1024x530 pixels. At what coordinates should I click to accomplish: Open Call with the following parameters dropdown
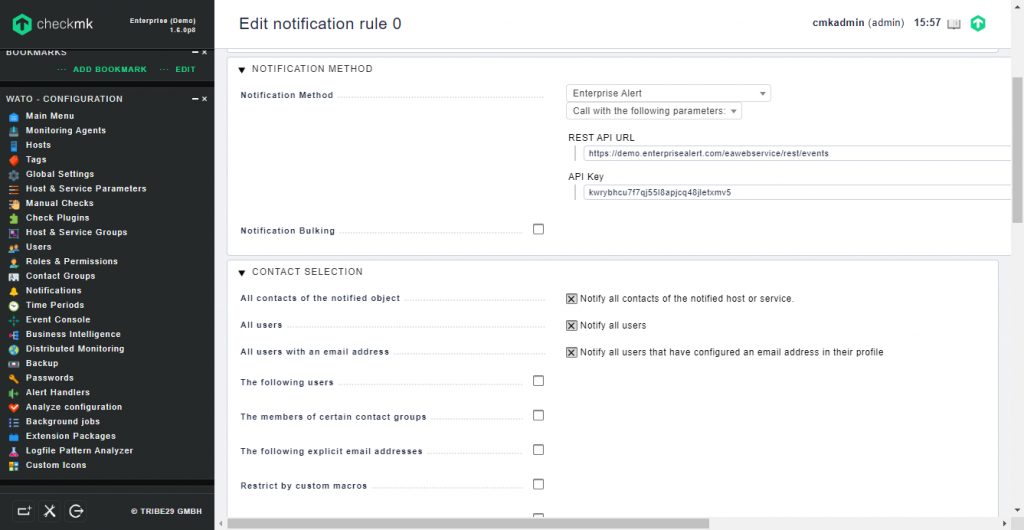tap(654, 111)
